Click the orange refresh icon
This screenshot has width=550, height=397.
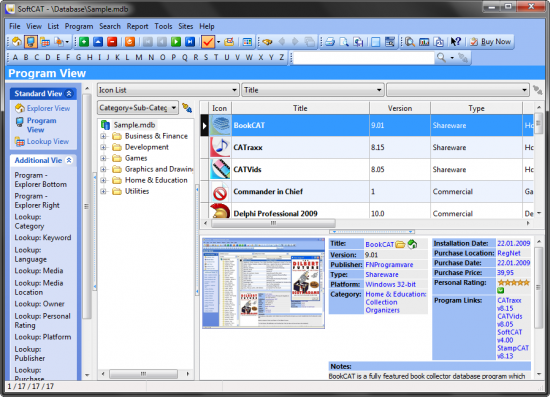[x=130, y=42]
